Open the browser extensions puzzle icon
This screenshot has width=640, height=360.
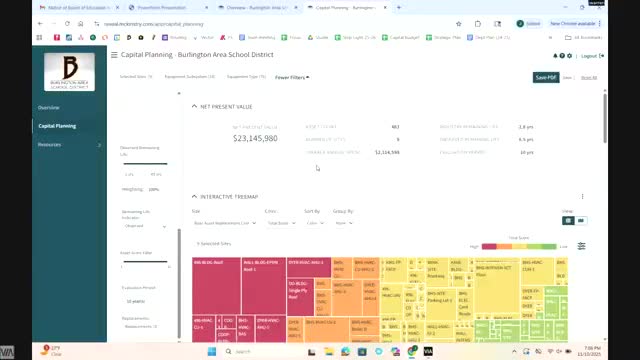tap(478, 24)
